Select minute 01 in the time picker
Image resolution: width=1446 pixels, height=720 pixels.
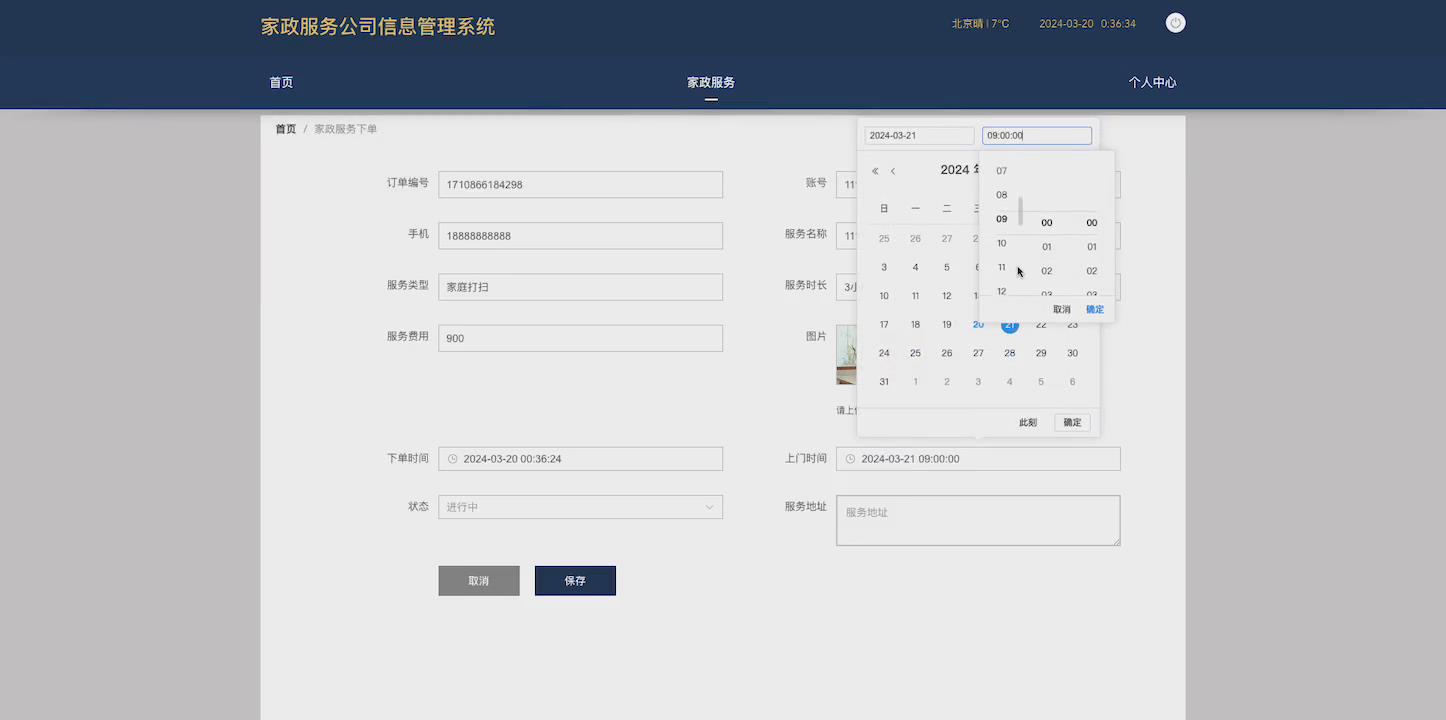[1046, 246]
